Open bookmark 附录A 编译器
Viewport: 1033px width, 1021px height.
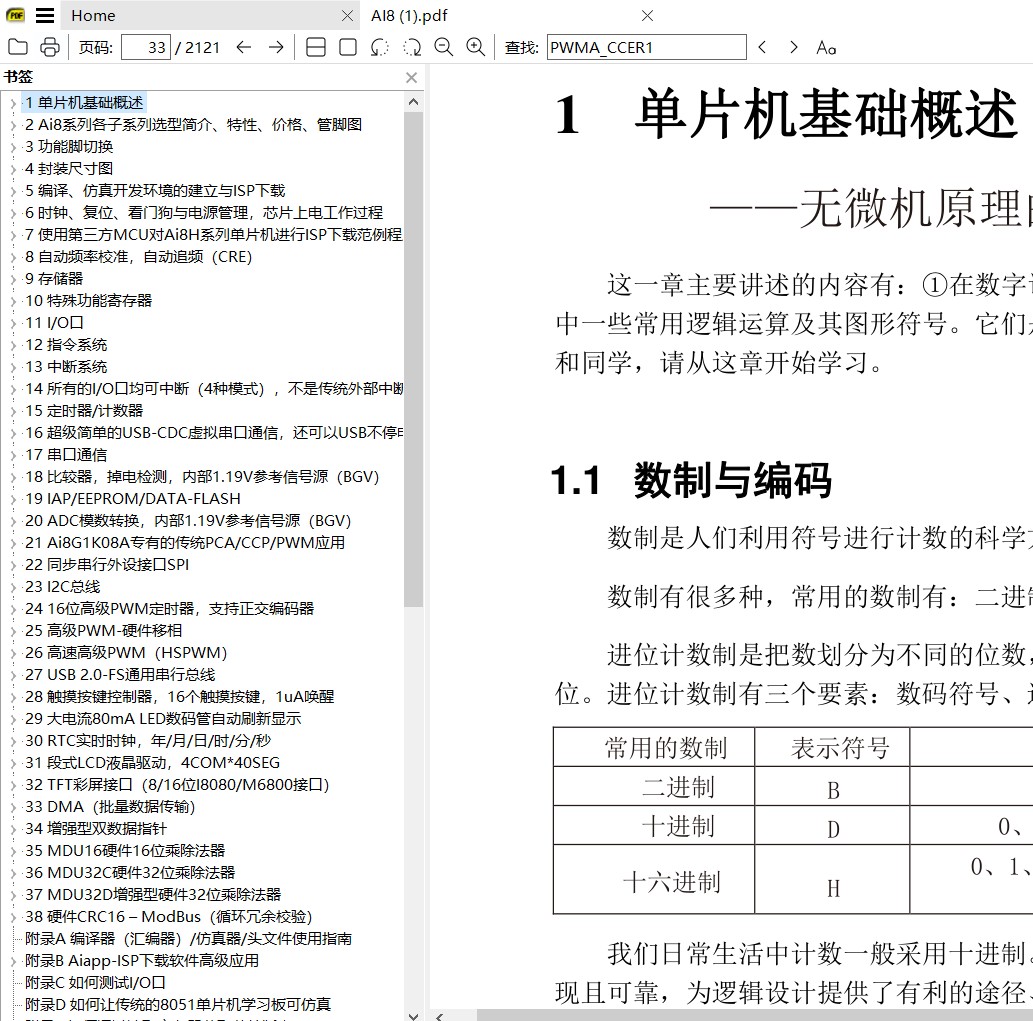pos(188,939)
